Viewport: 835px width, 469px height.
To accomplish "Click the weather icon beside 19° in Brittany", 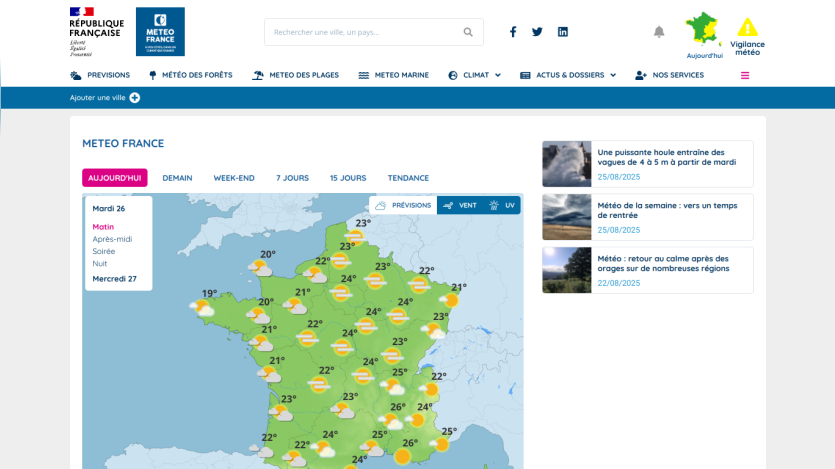I will point(201,308).
